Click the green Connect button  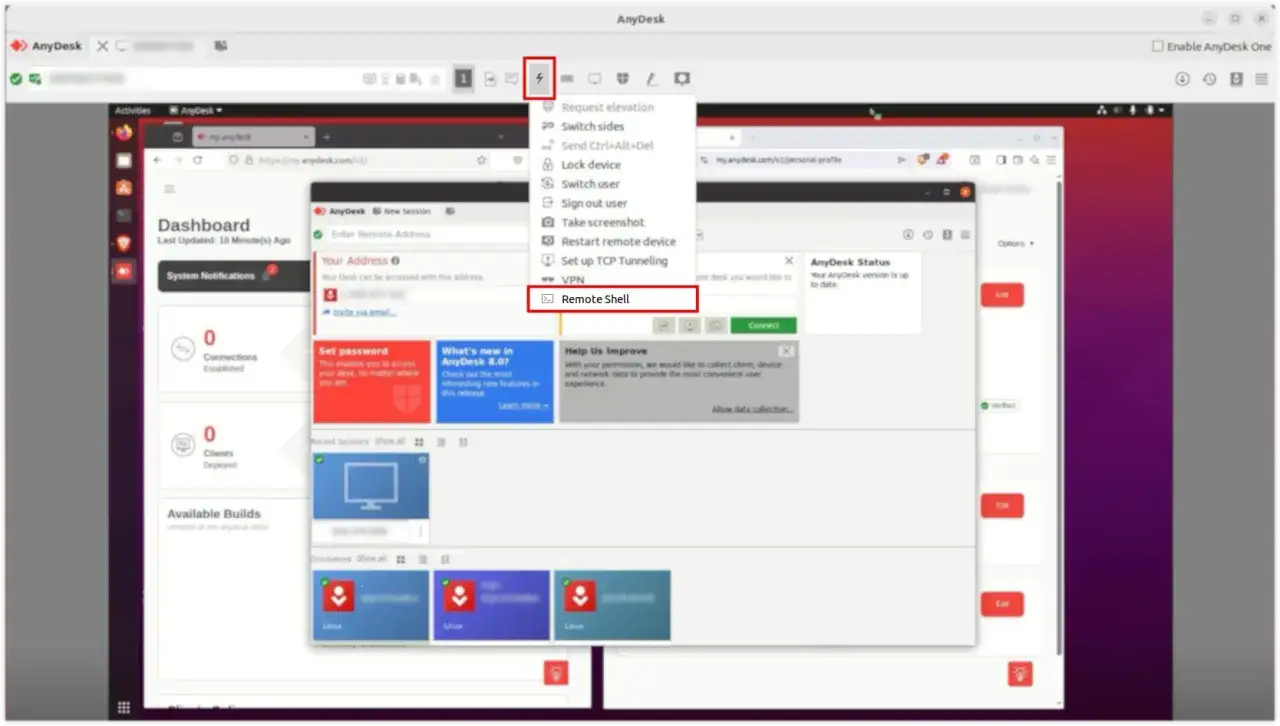click(x=763, y=325)
